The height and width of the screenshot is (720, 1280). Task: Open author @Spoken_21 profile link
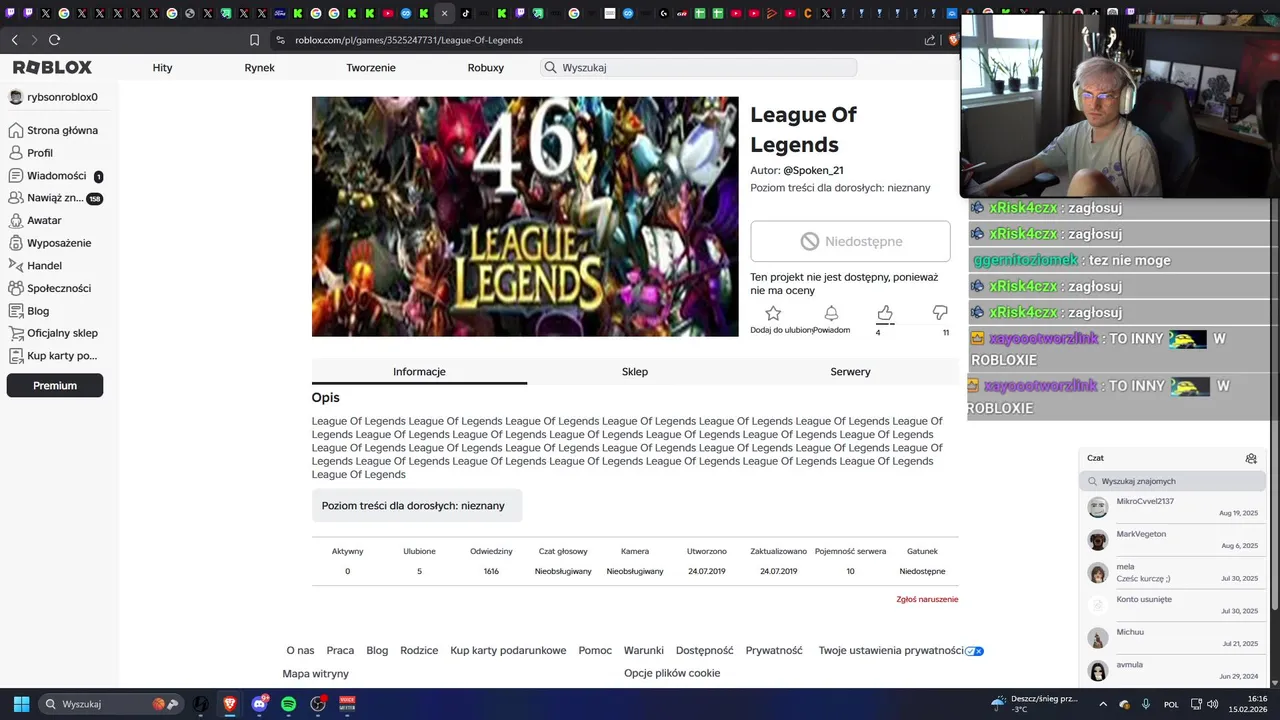813,170
